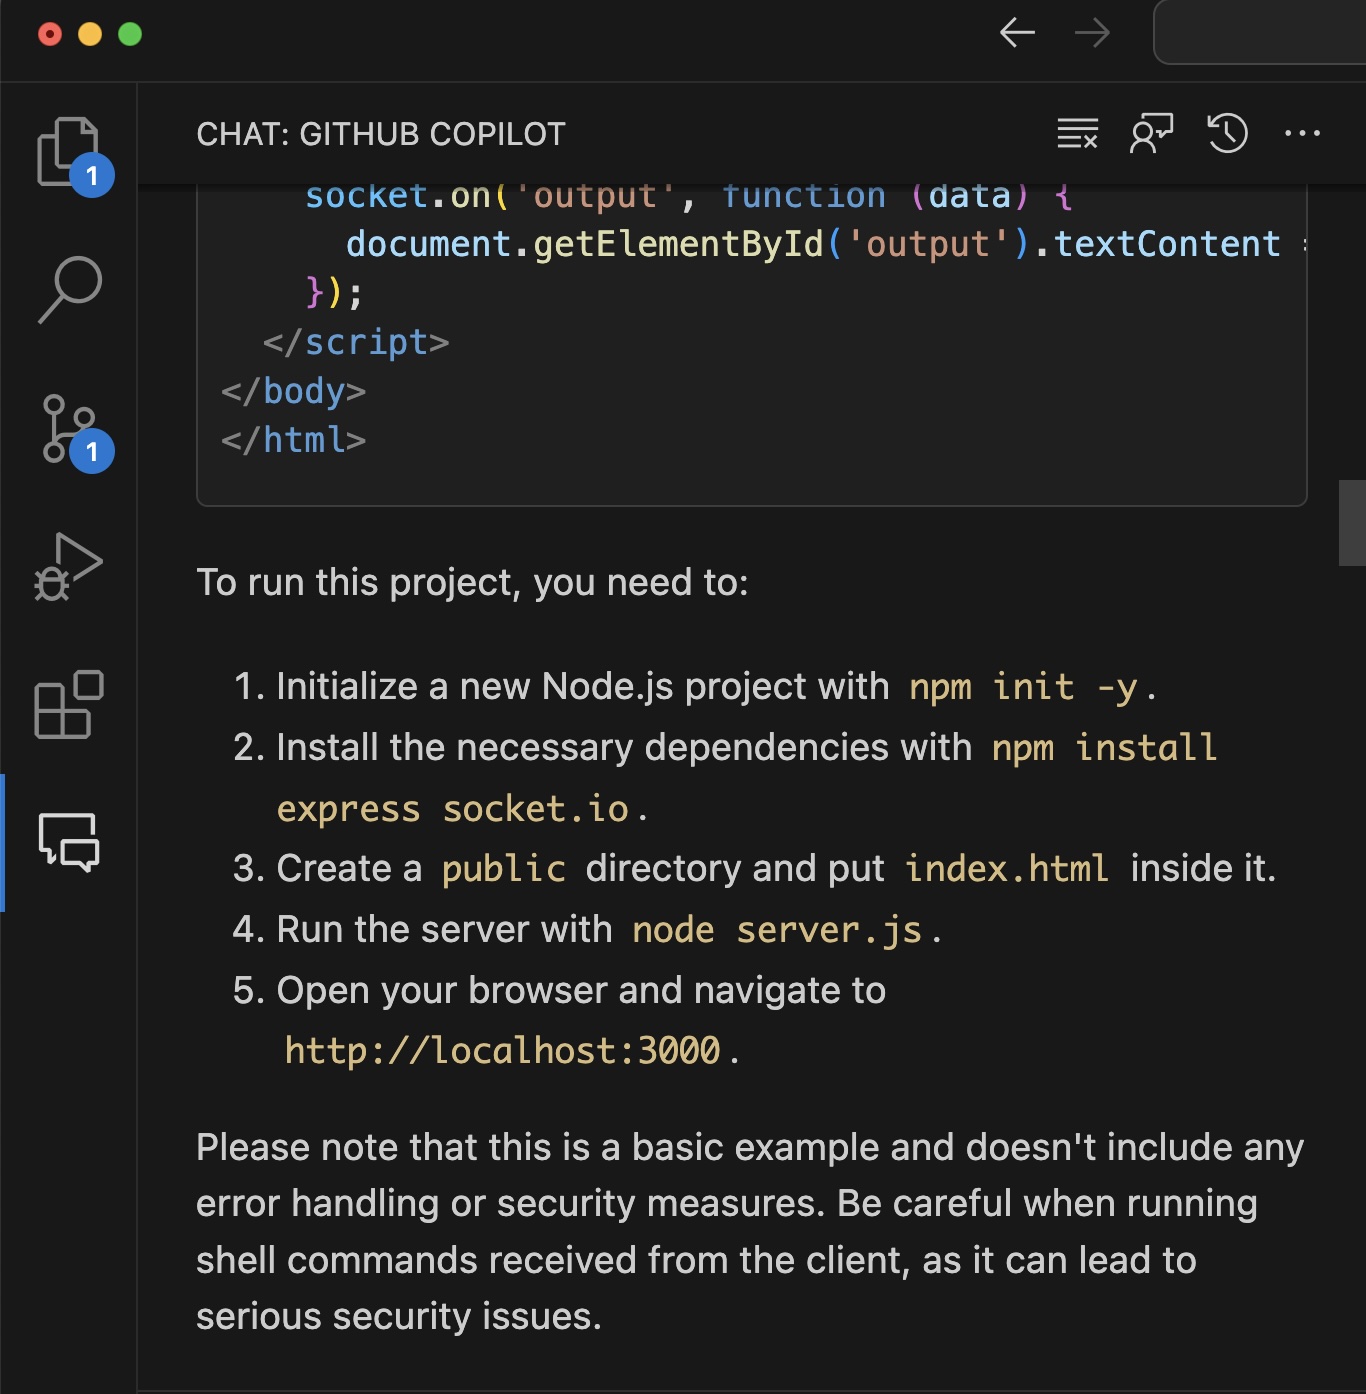The width and height of the screenshot is (1366, 1394).
Task: Click the 'public' inline code word
Action: point(504,869)
